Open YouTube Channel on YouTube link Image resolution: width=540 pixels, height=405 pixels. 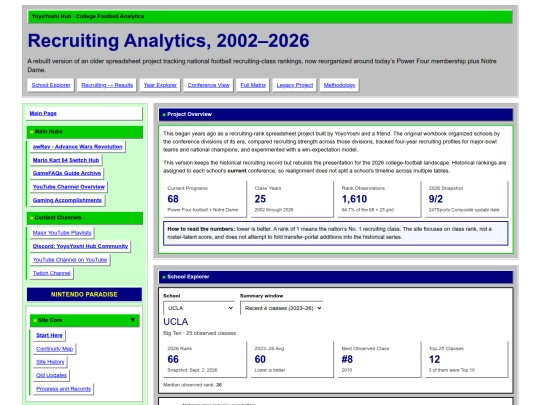point(70,260)
